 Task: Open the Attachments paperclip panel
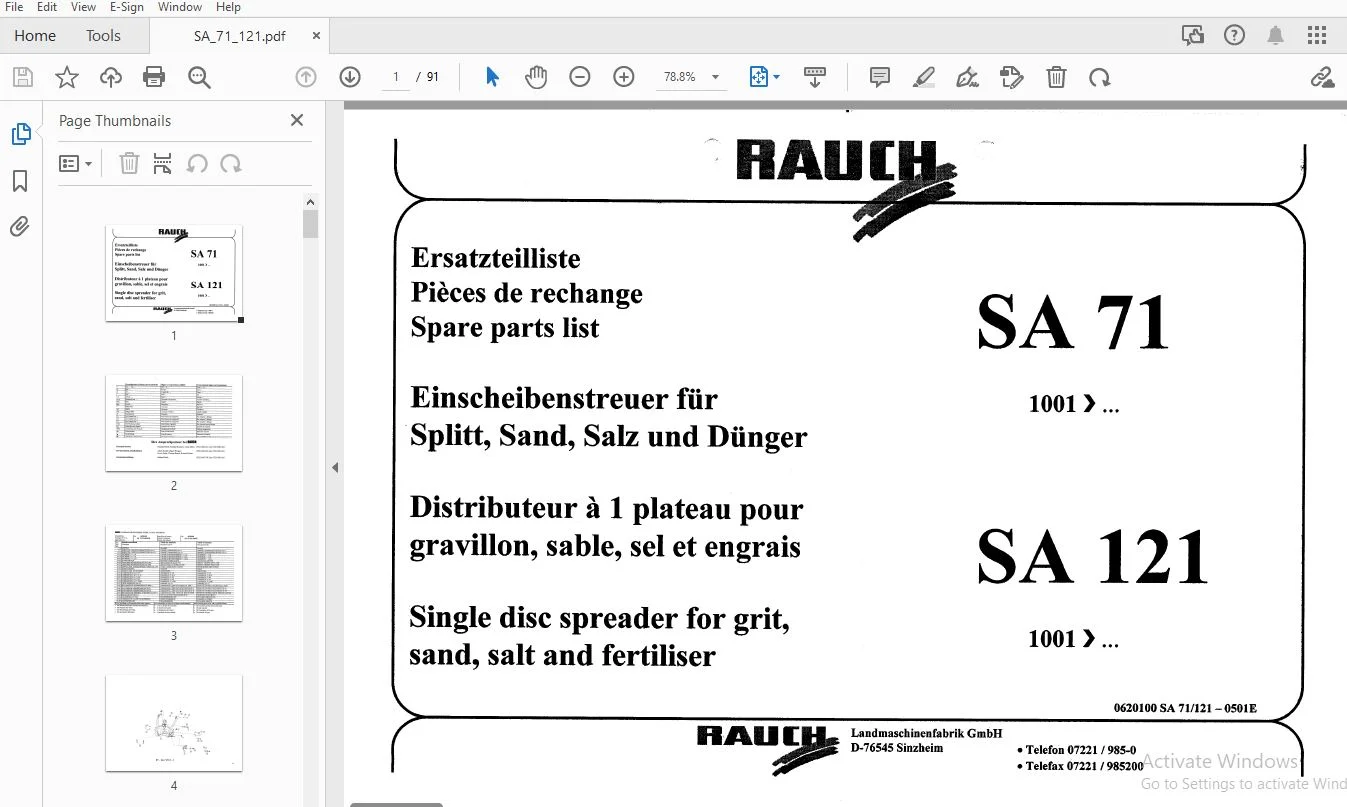click(20, 227)
